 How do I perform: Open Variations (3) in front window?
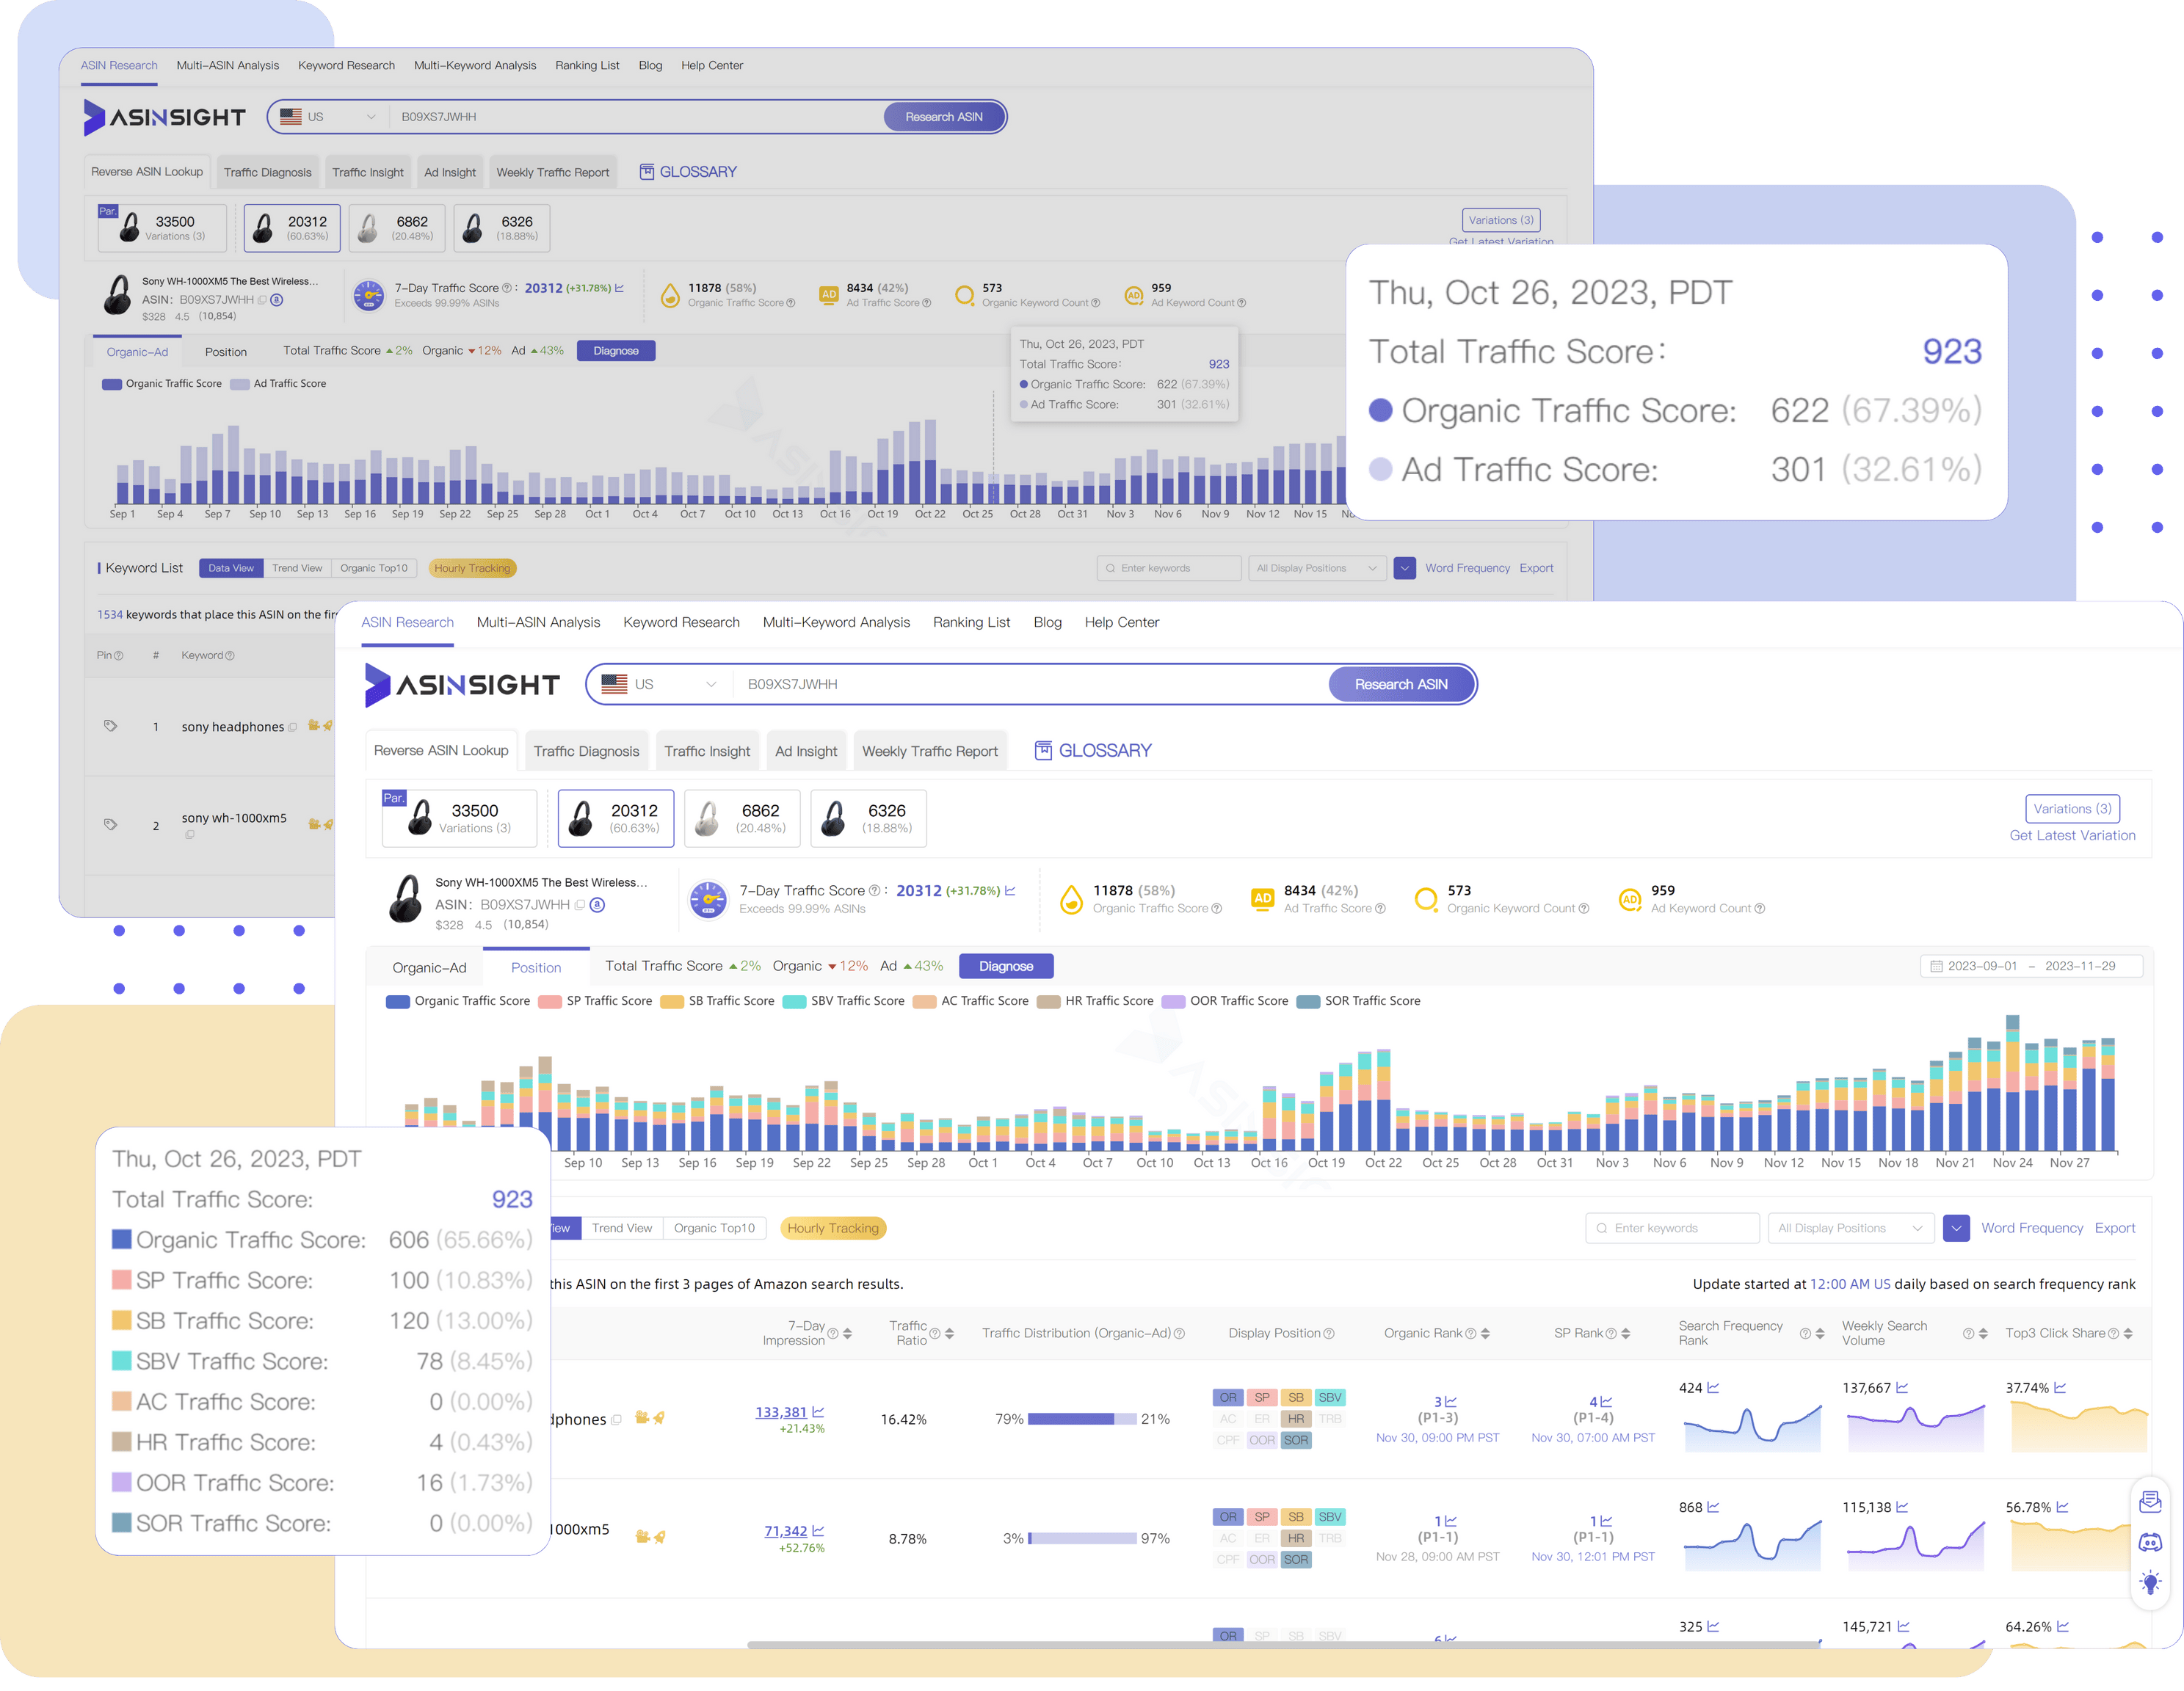point(2072,809)
